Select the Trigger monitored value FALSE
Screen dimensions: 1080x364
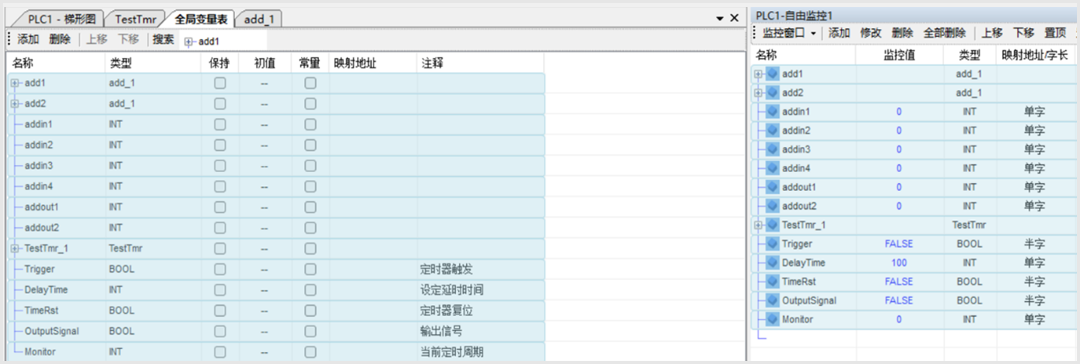[x=899, y=243]
